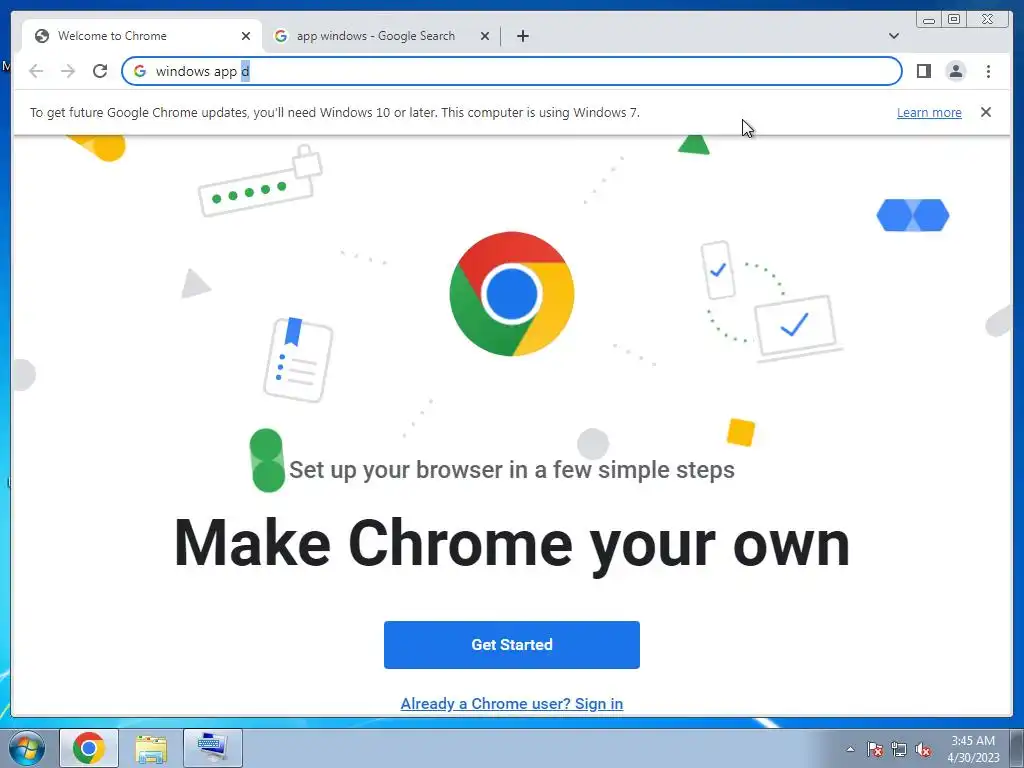Minimize the Chrome window
The image size is (1024, 768).
click(x=929, y=19)
